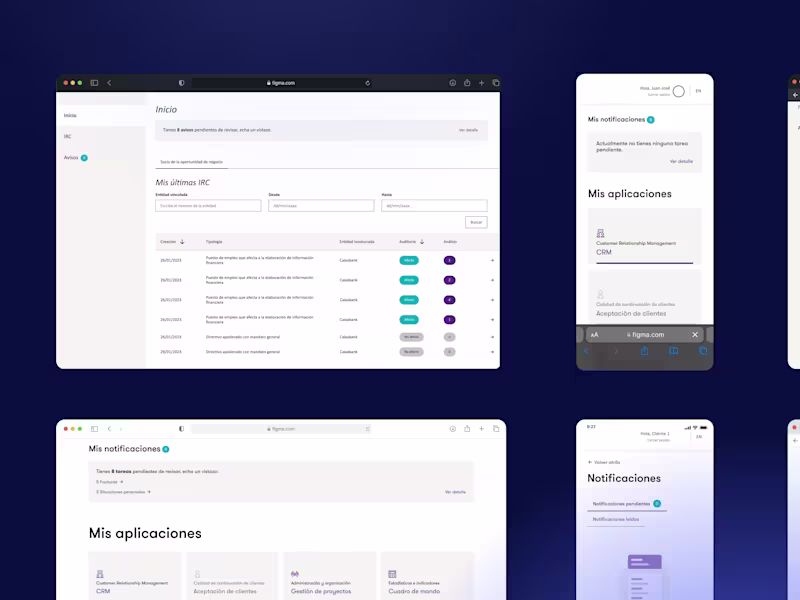Switch to Notificaciones leídas tab
The height and width of the screenshot is (600, 800).
[x=616, y=519]
